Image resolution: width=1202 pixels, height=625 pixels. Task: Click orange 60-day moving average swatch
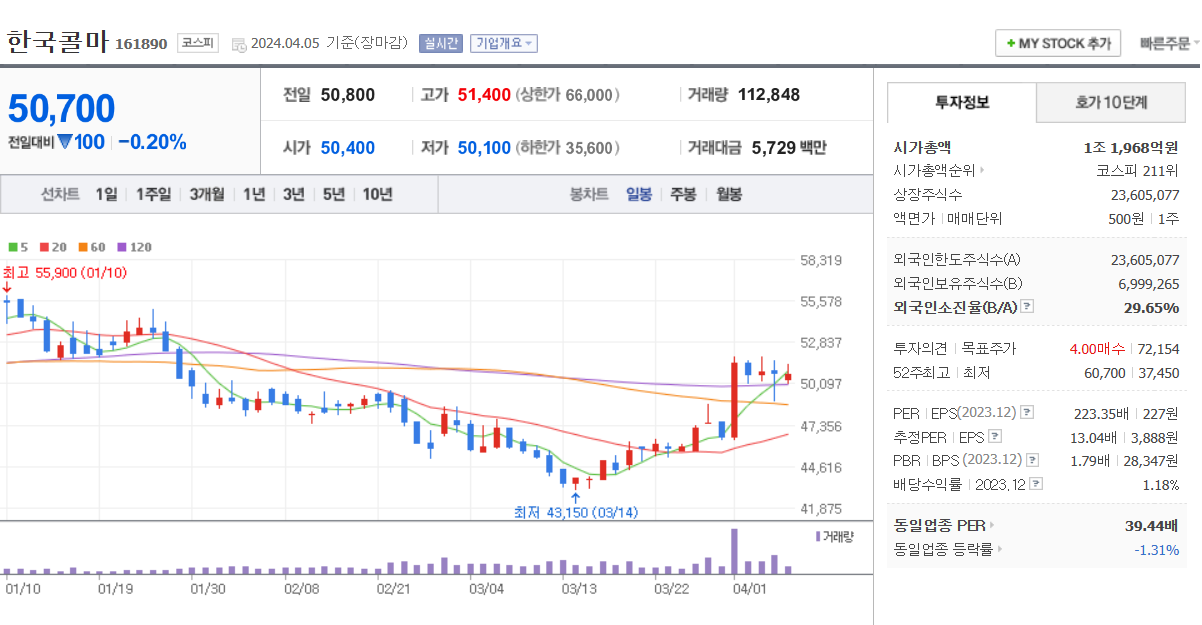click(82, 247)
